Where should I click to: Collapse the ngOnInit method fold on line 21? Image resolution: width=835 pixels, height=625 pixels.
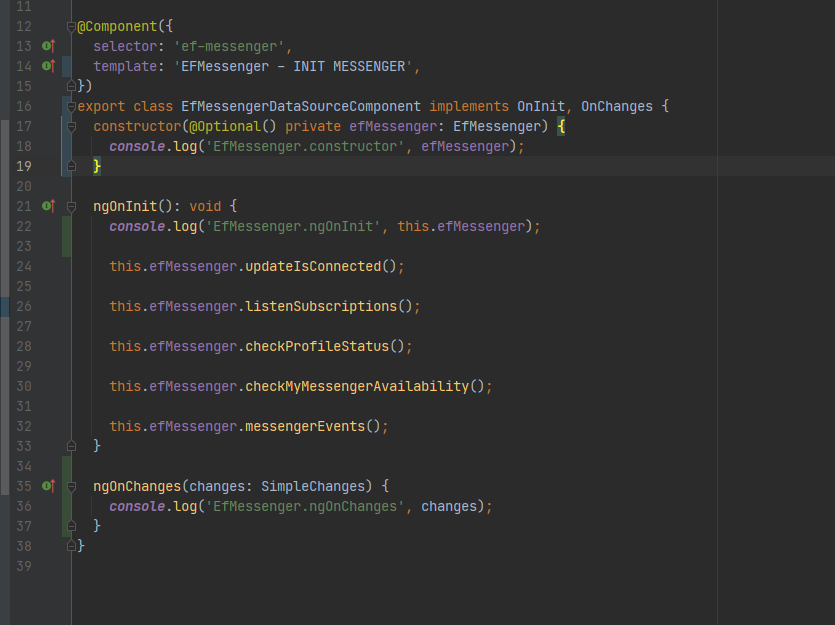point(71,207)
